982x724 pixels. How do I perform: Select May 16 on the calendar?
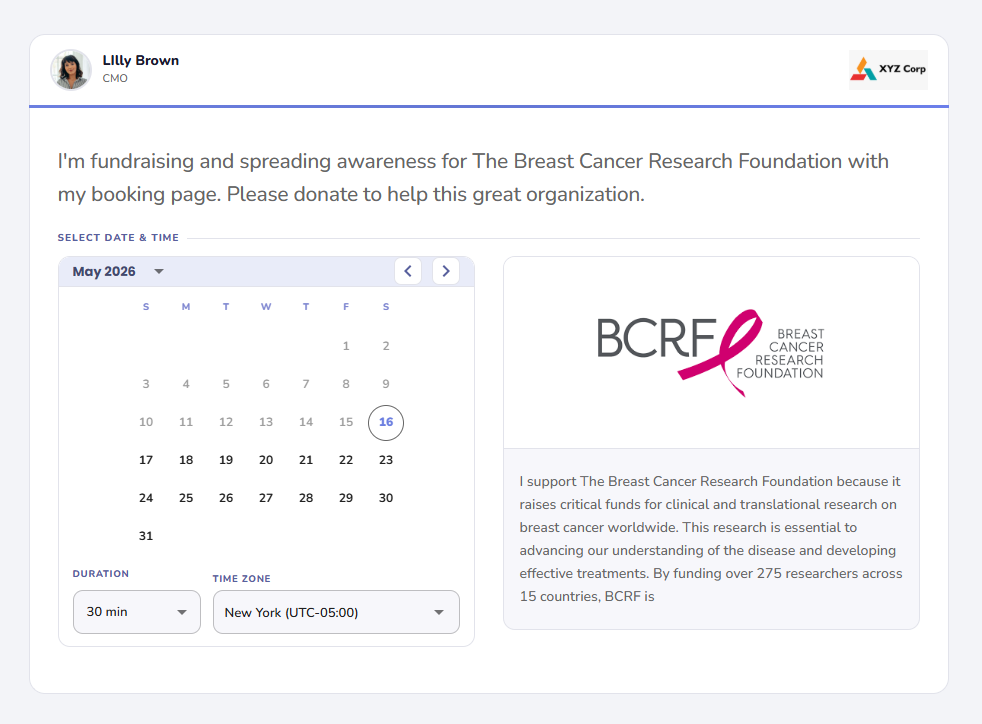[386, 422]
